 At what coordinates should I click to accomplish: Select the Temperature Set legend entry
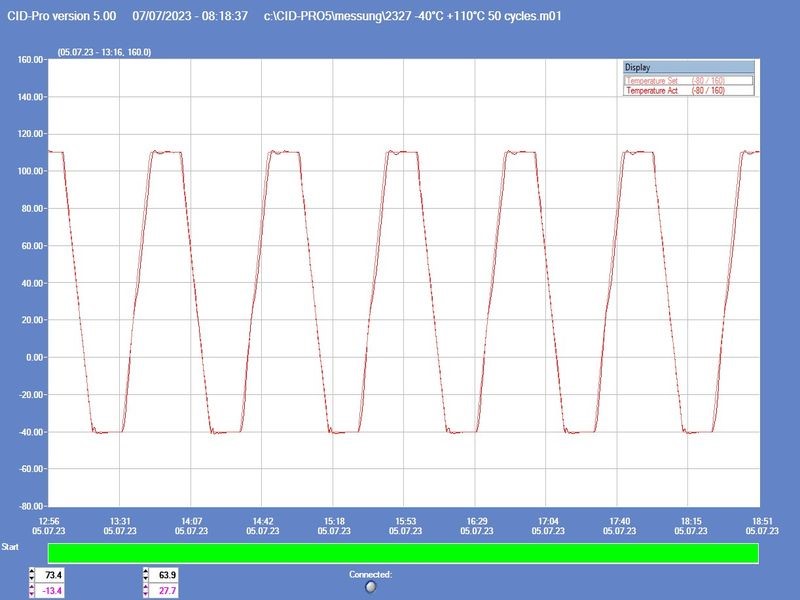point(688,81)
